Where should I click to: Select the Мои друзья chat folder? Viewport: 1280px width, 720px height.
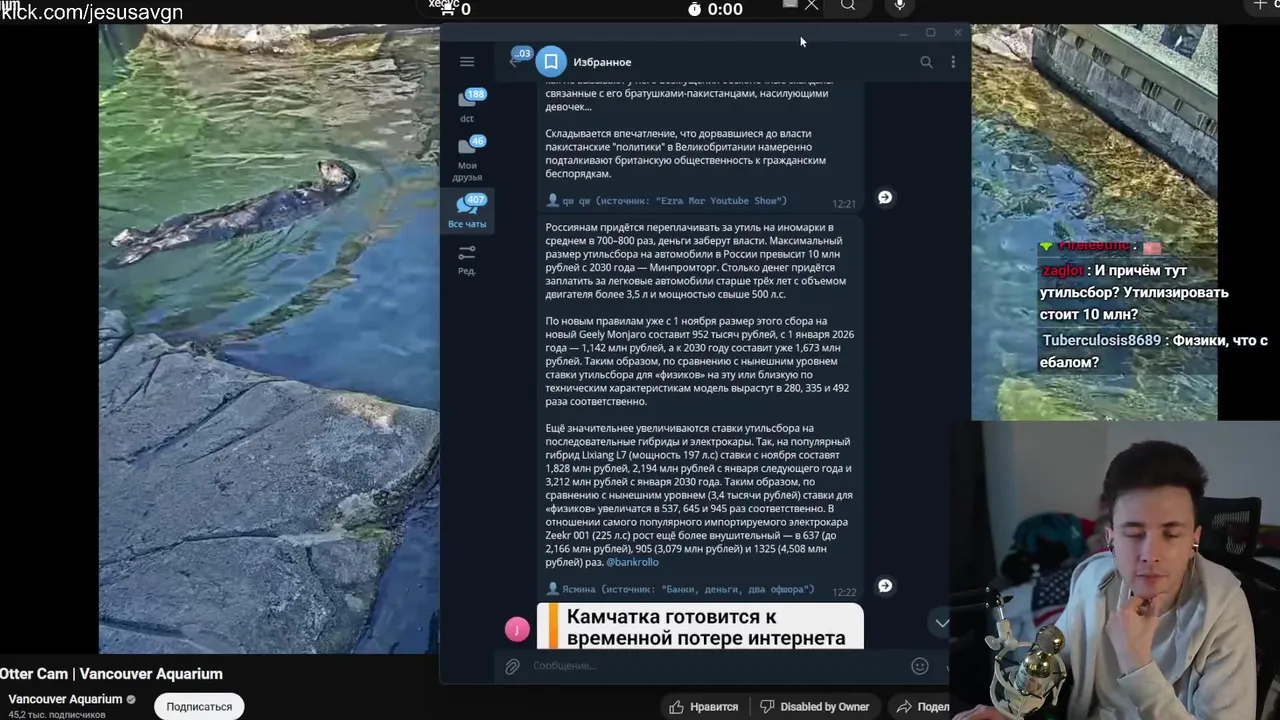coord(467,159)
